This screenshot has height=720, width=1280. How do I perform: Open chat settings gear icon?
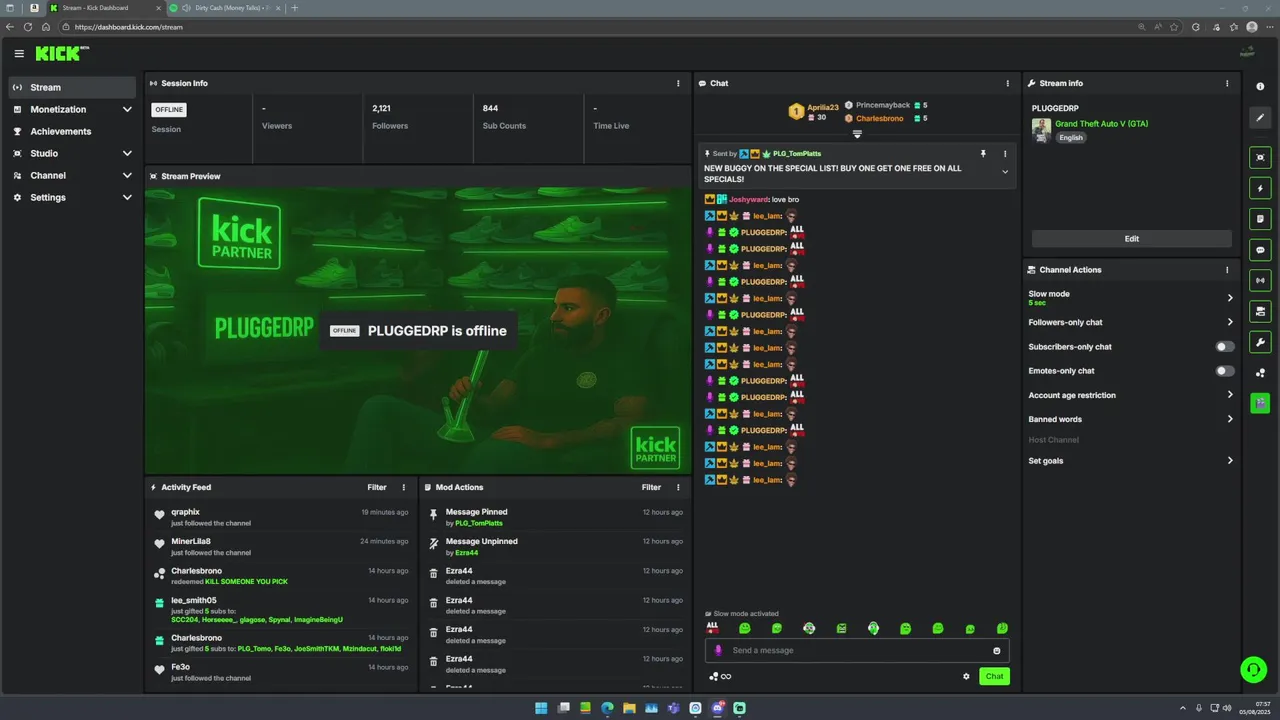[x=966, y=676]
